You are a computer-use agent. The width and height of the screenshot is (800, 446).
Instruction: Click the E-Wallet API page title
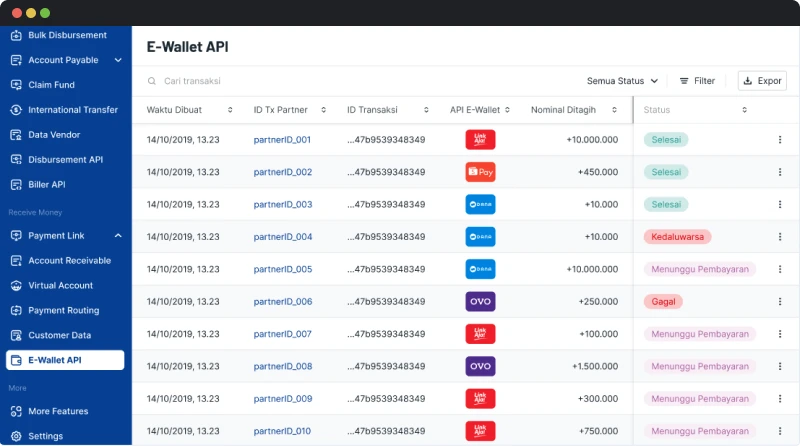[187, 47]
